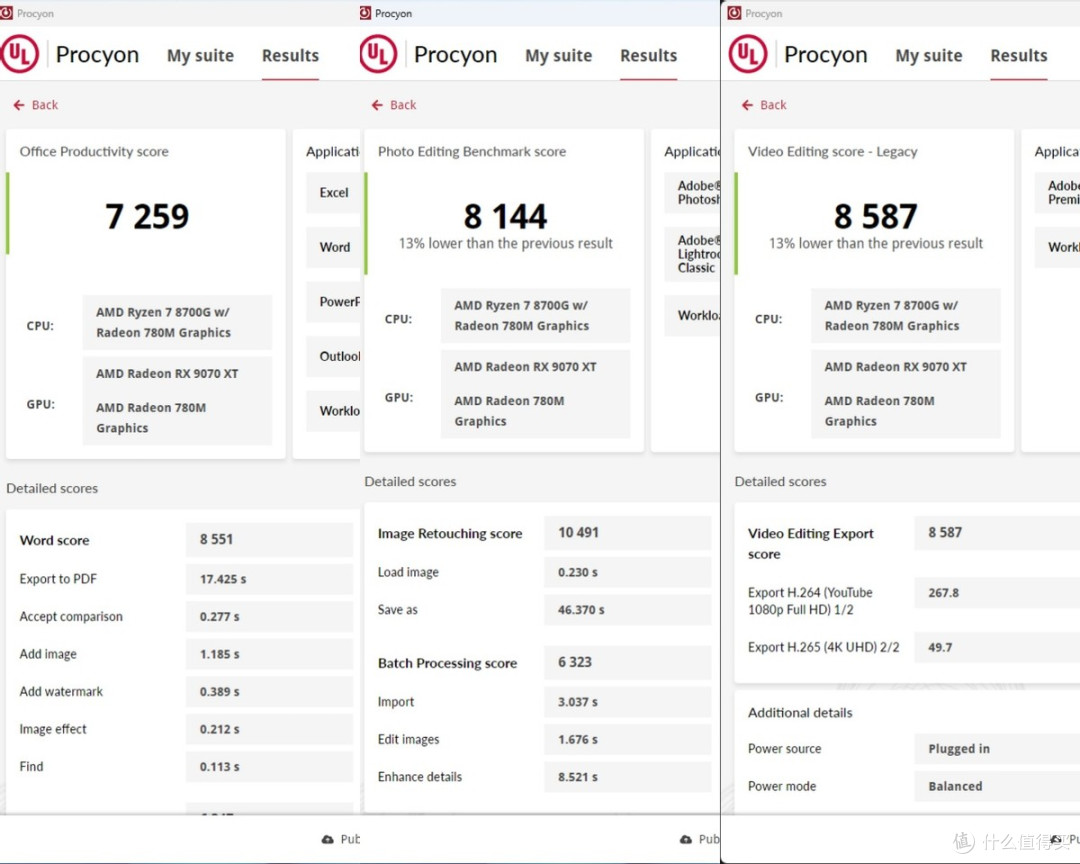The image size is (1080, 864).
Task: Go Back in Video Editing window
Action: (764, 105)
